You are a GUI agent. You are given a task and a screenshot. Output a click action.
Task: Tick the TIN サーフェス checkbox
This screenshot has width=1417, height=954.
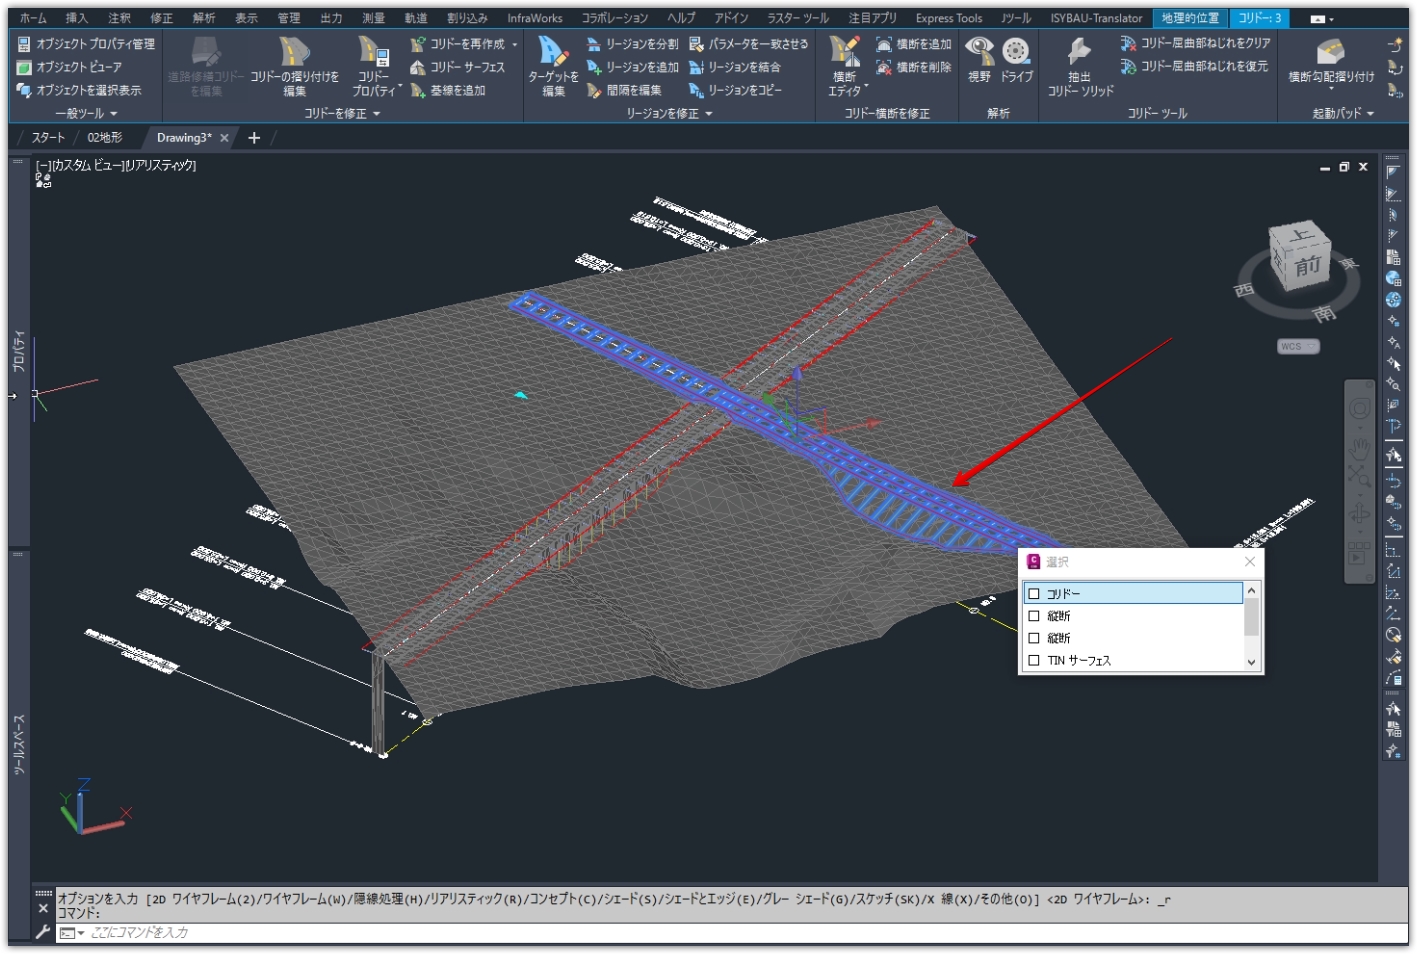tap(1033, 660)
